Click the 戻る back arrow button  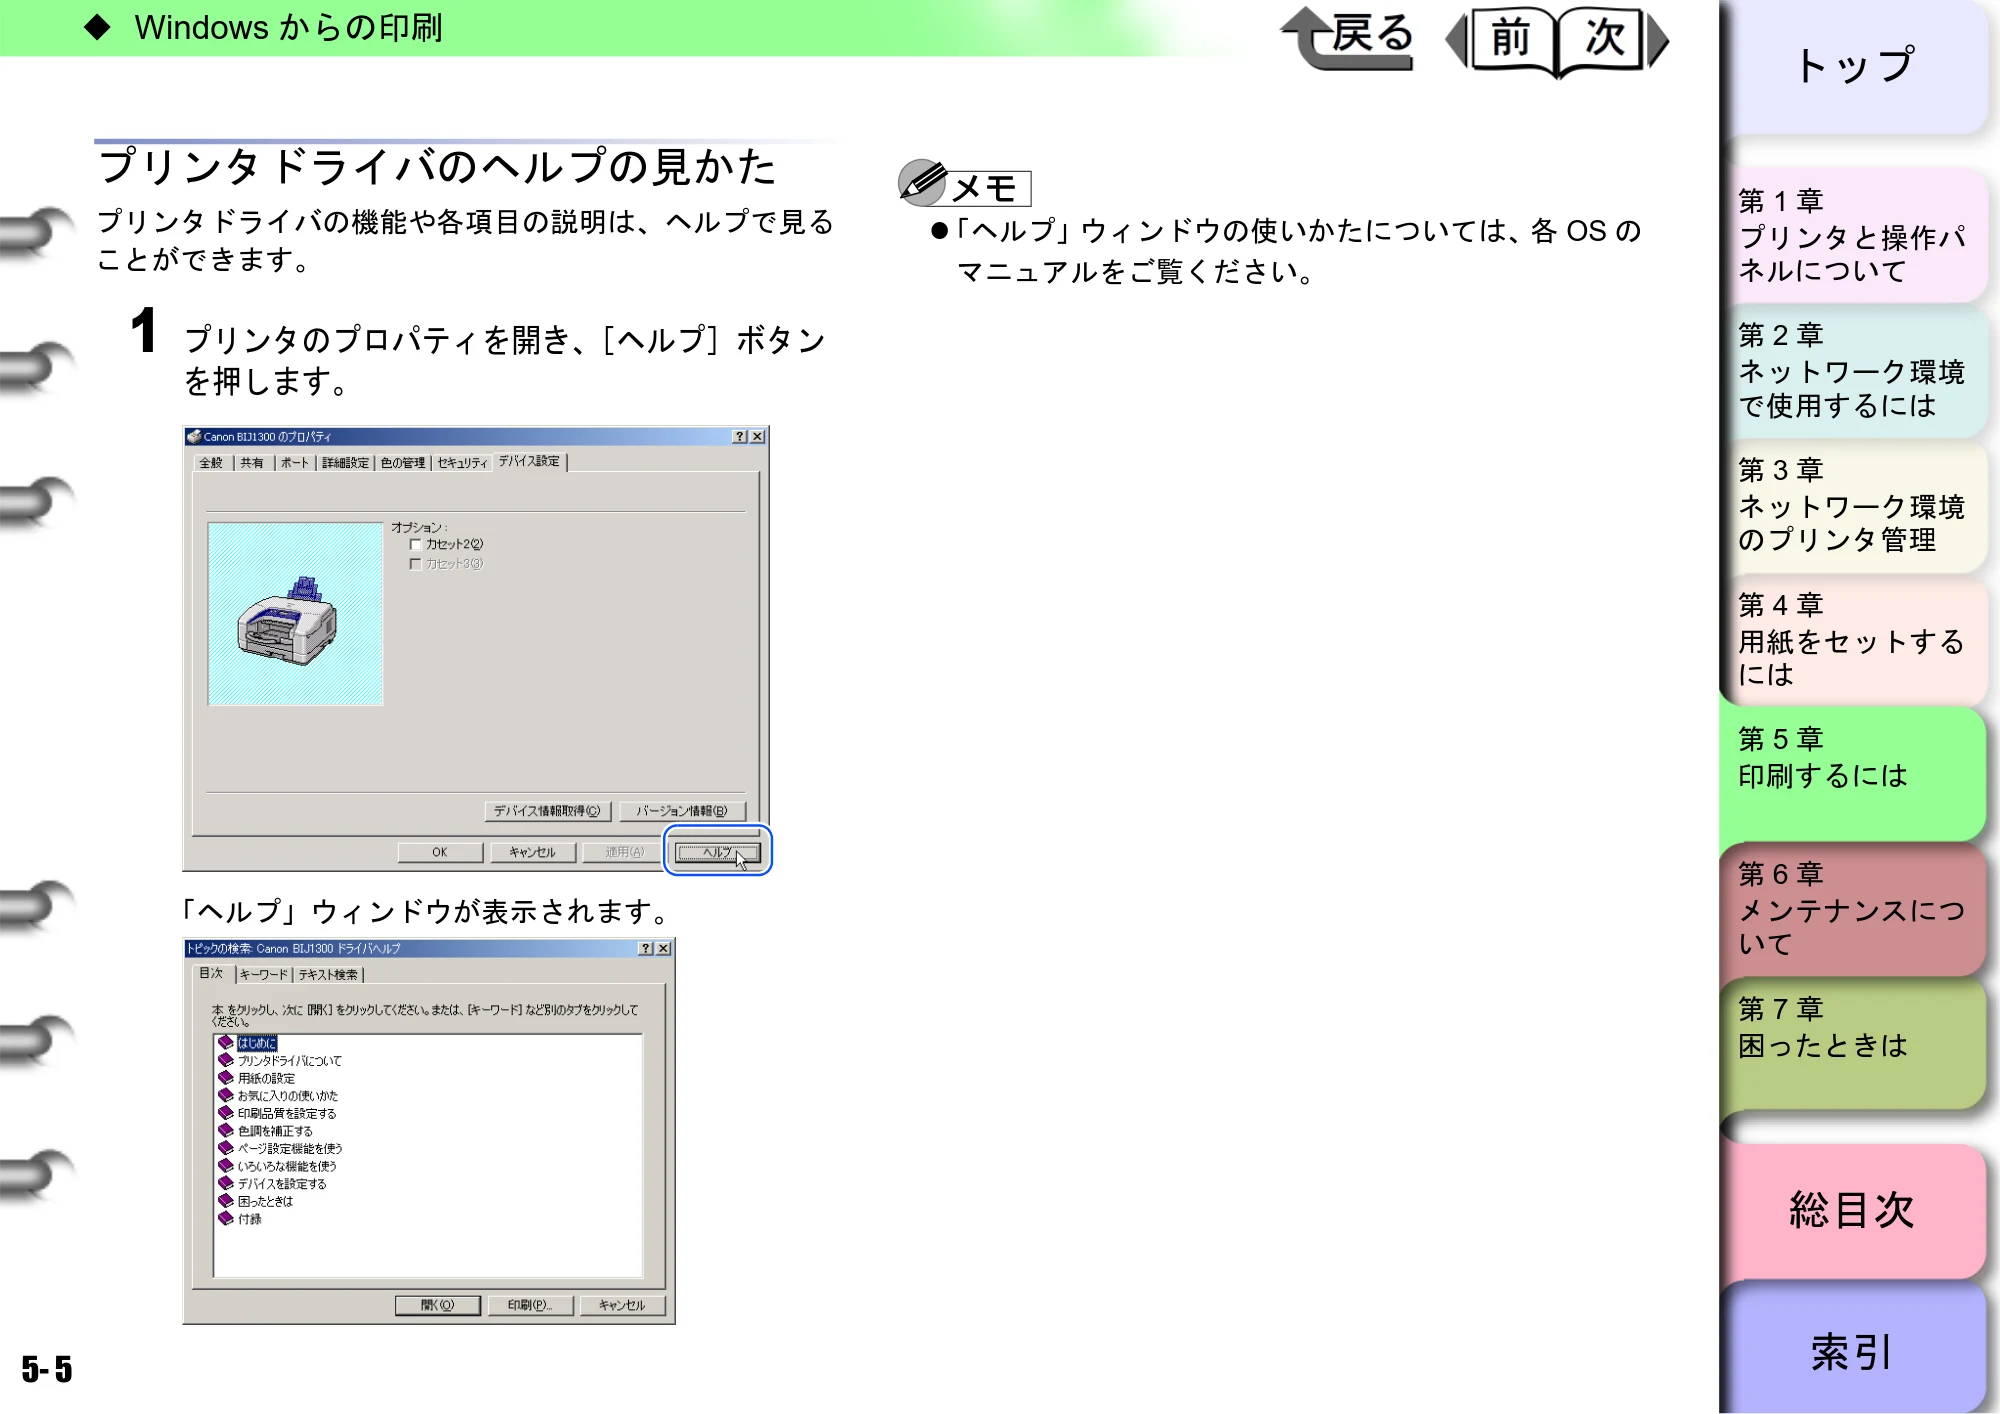[x=1349, y=39]
